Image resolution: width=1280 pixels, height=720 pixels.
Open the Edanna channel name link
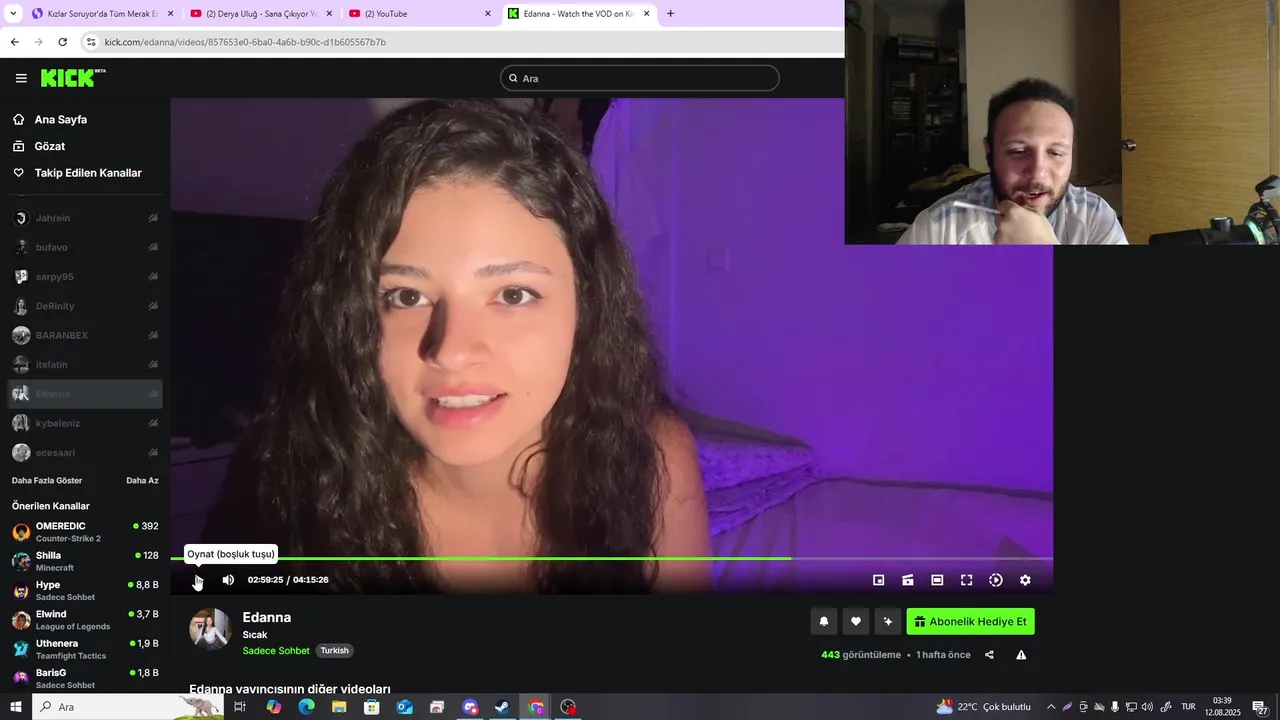267,617
